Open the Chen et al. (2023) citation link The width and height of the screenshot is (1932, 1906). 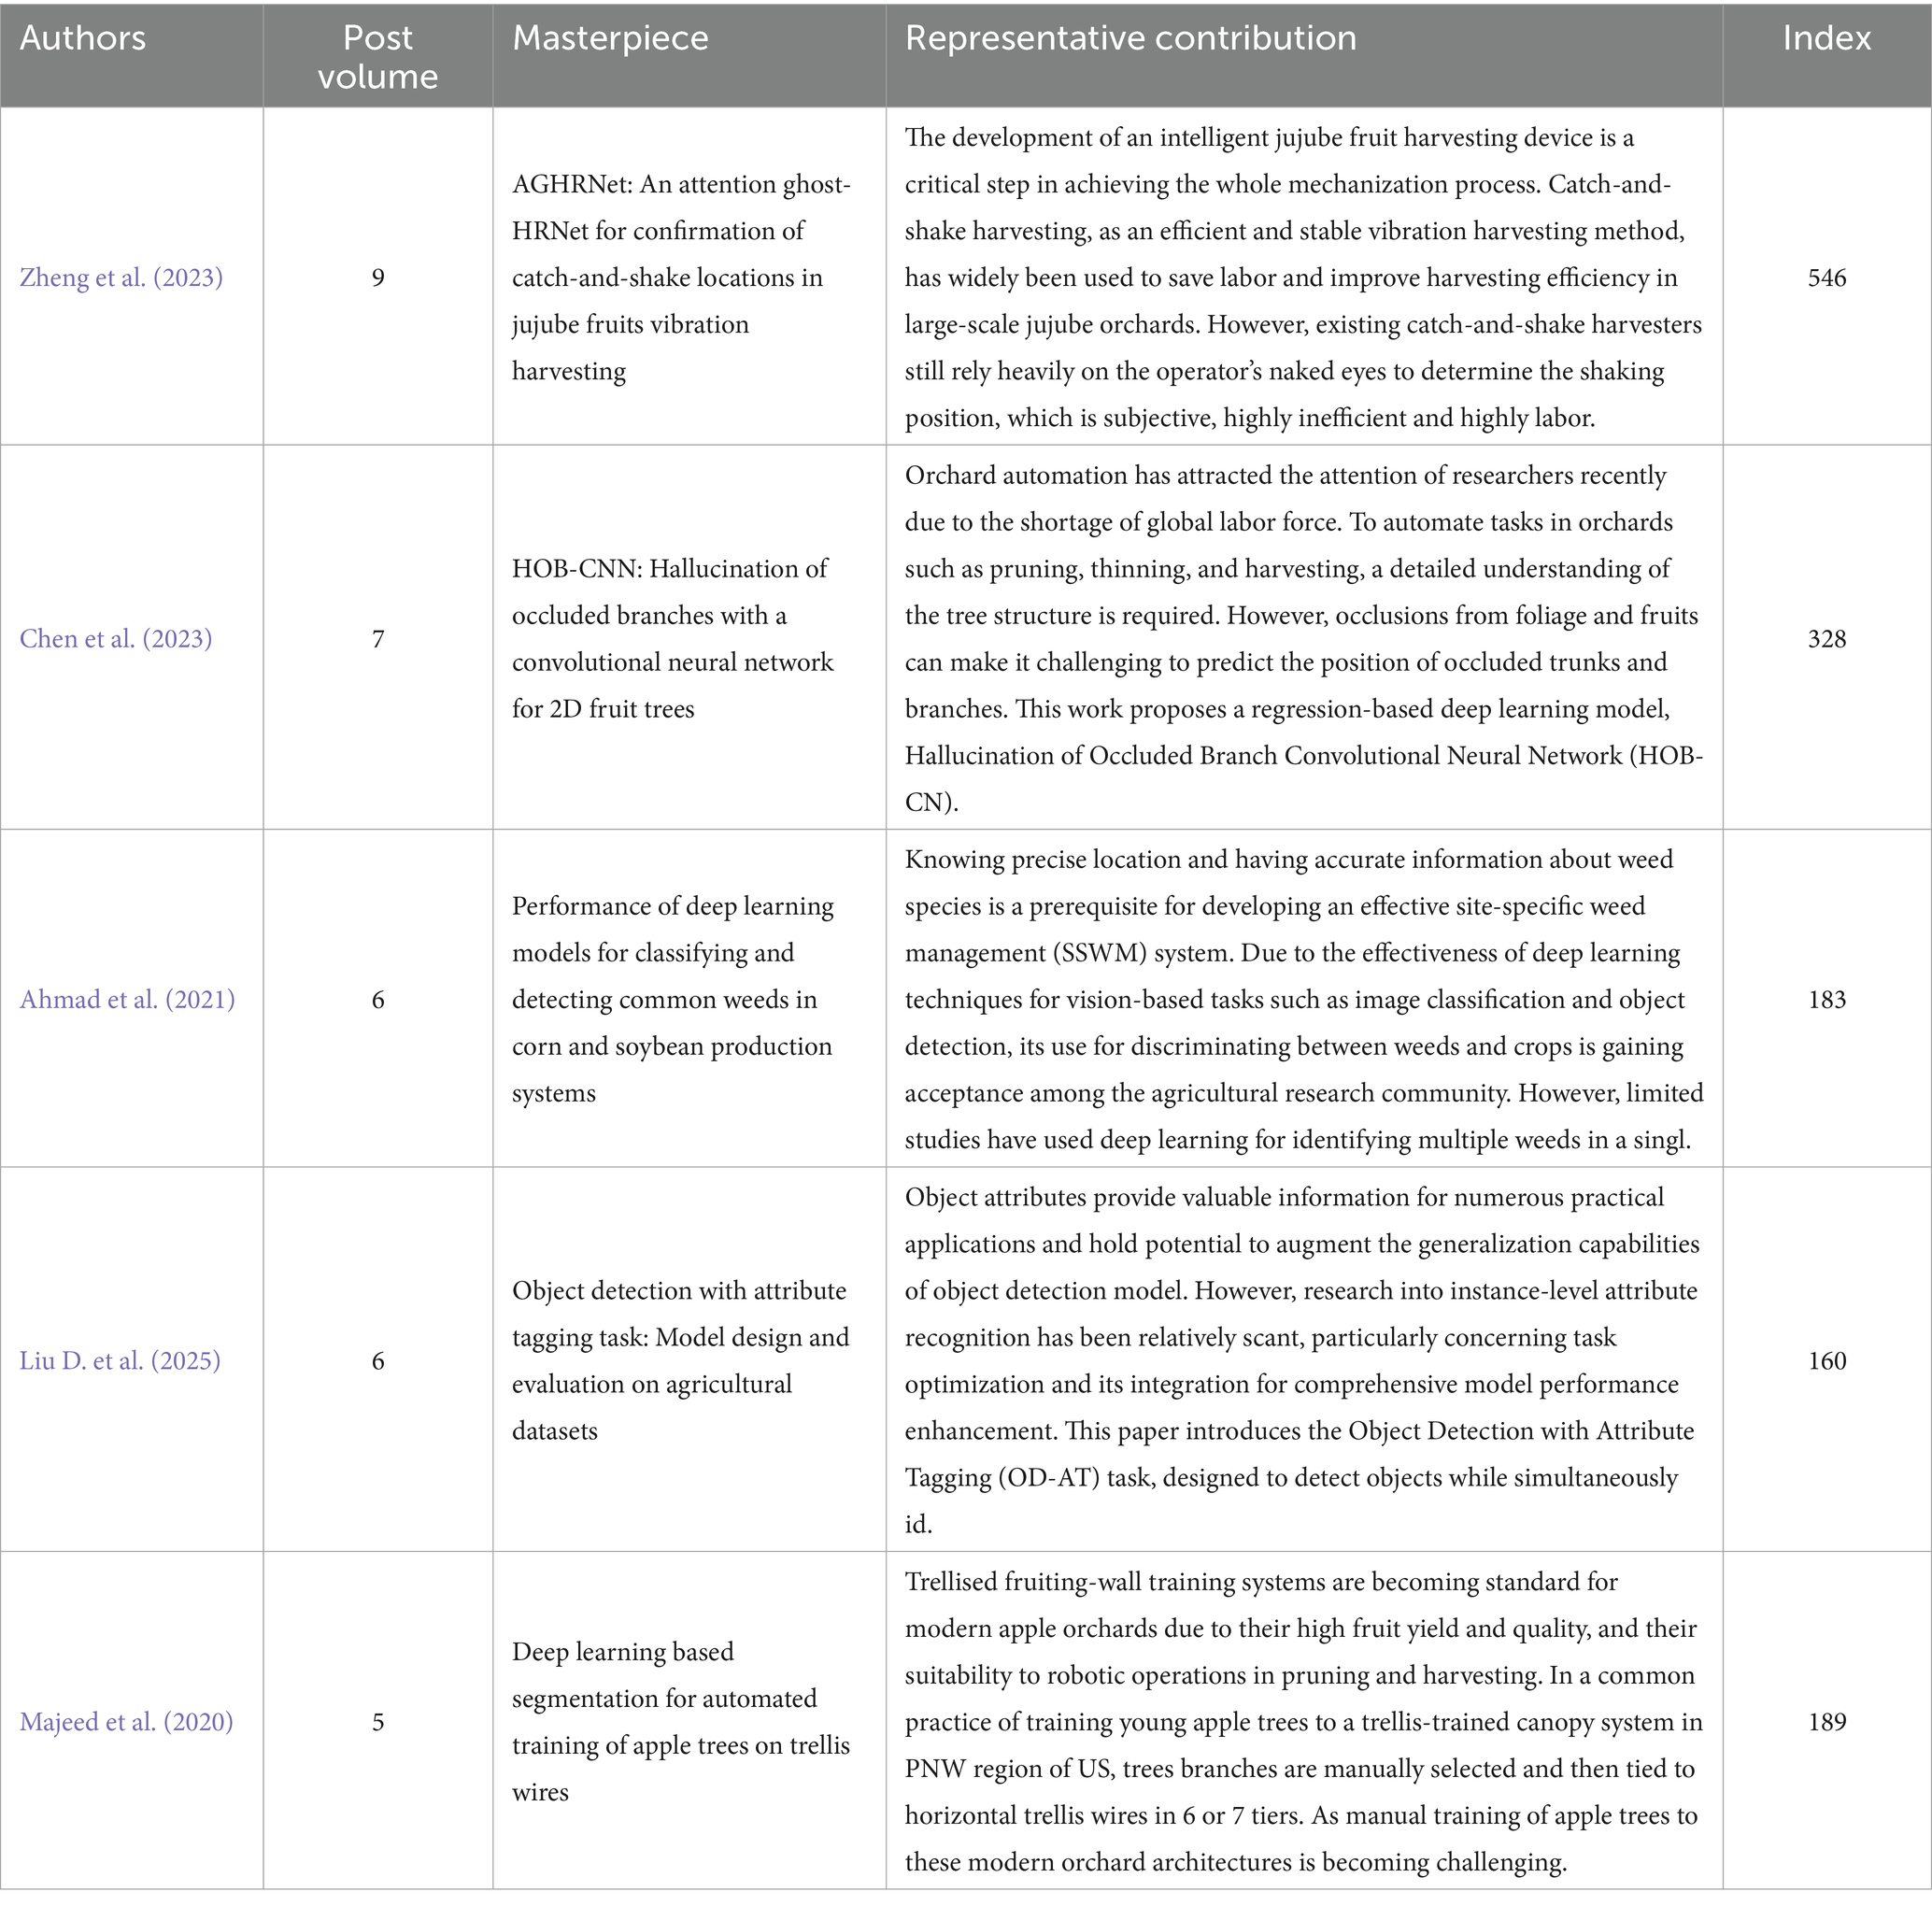116,638
